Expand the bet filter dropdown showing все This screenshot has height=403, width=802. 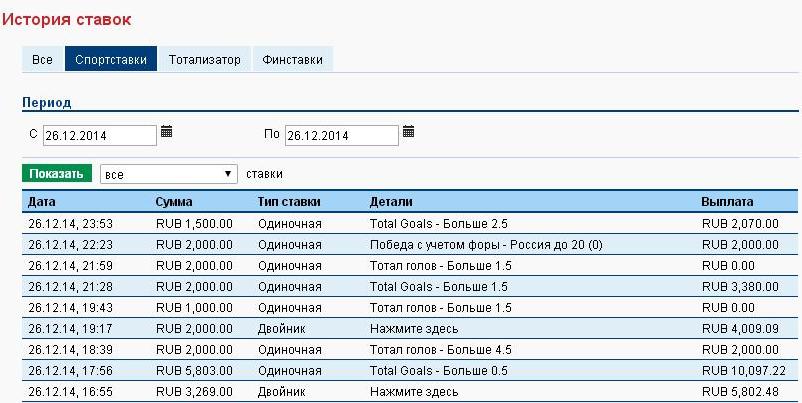[168, 174]
